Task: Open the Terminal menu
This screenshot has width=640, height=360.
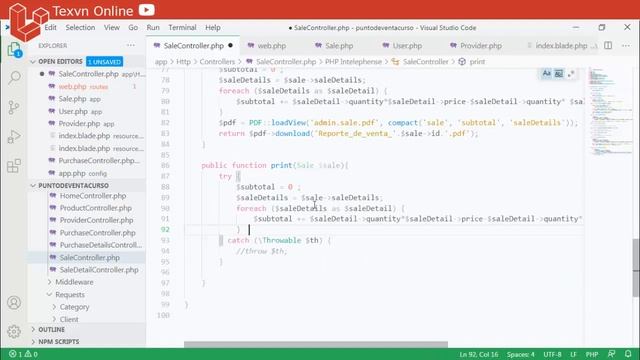Action: click(x=182, y=27)
